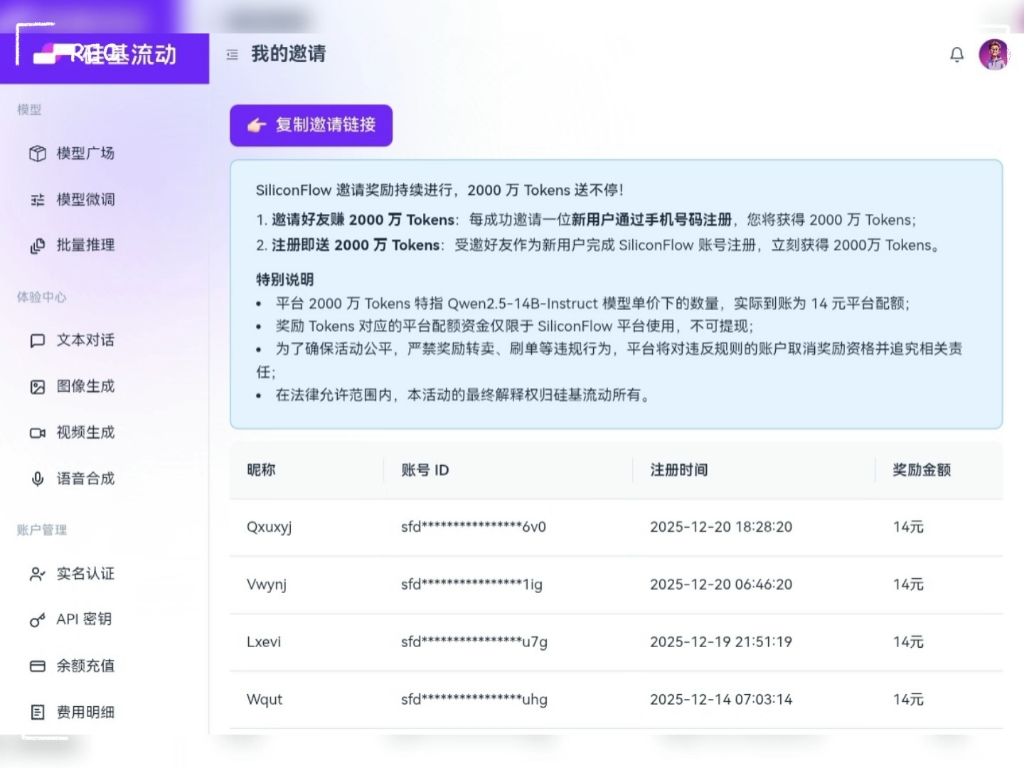Click the 复制邀请链接 button

(311, 125)
